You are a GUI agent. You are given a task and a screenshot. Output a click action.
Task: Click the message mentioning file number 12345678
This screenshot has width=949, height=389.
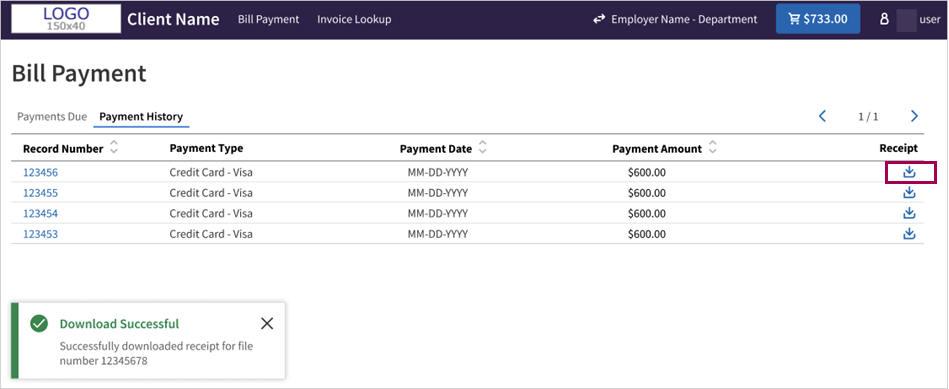pos(156,354)
